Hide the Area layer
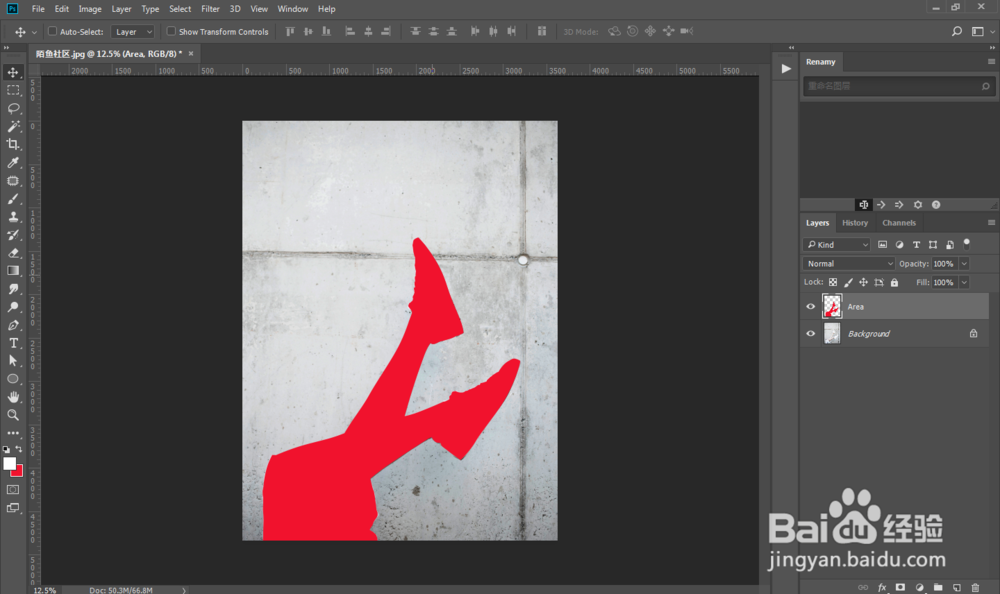 coord(811,307)
